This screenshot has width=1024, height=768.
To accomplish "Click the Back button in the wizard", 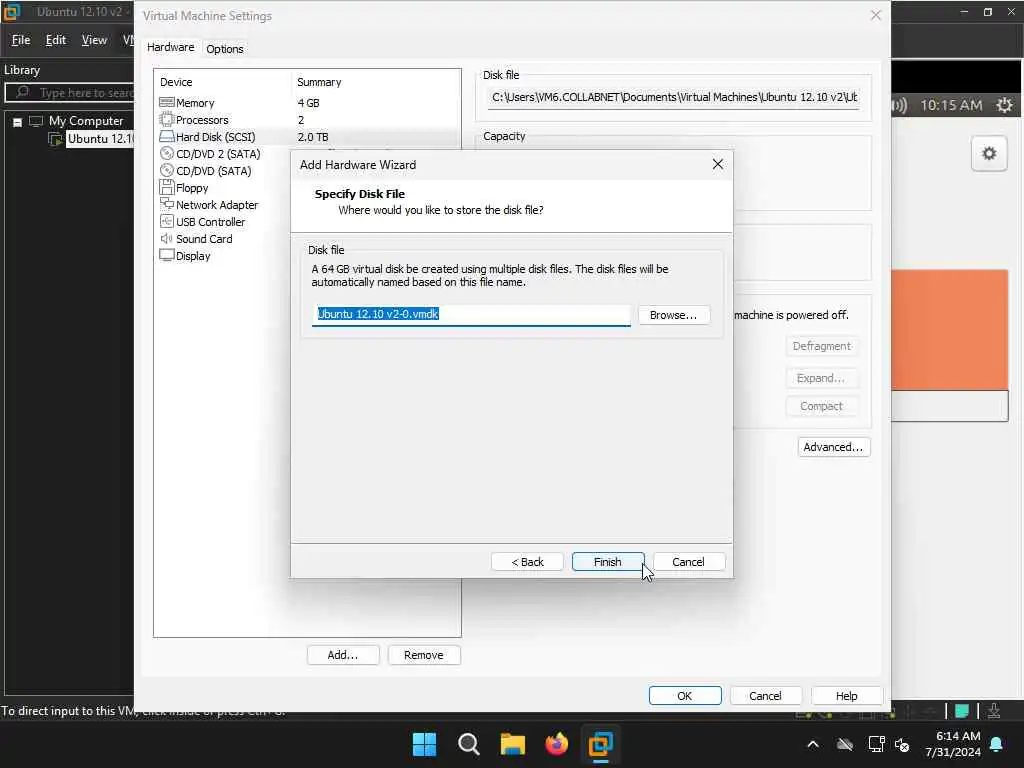I will (527, 562).
